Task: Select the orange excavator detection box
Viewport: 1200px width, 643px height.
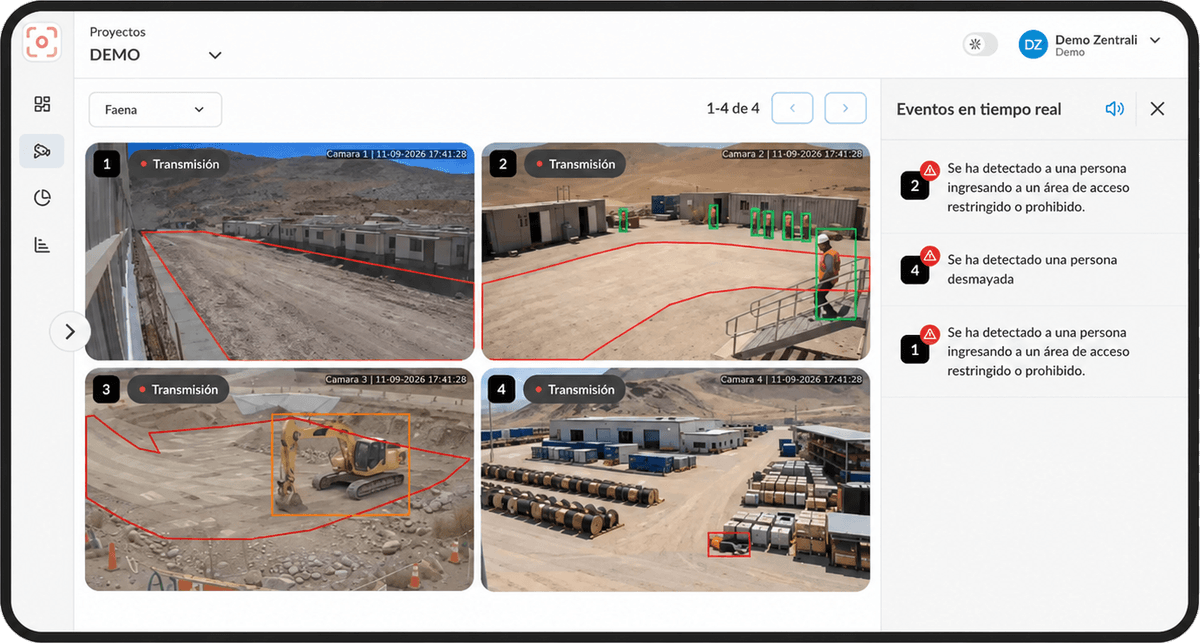Action: click(341, 465)
